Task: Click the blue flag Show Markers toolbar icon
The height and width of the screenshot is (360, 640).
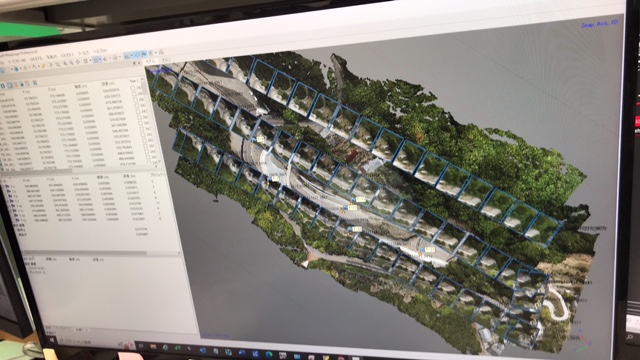Action: pos(144,54)
